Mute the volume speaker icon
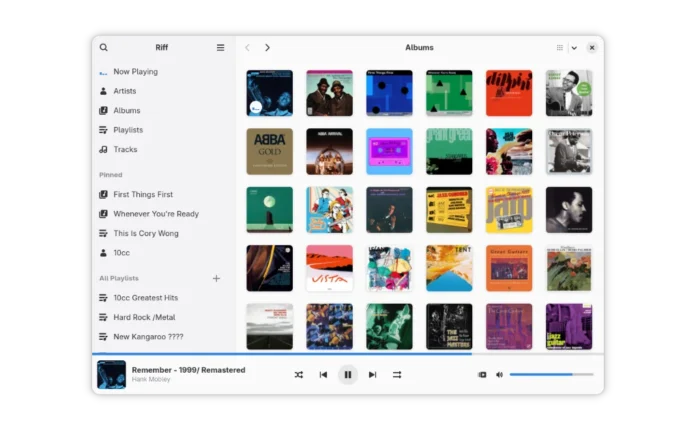The height and width of the screenshot is (430, 696). point(499,375)
